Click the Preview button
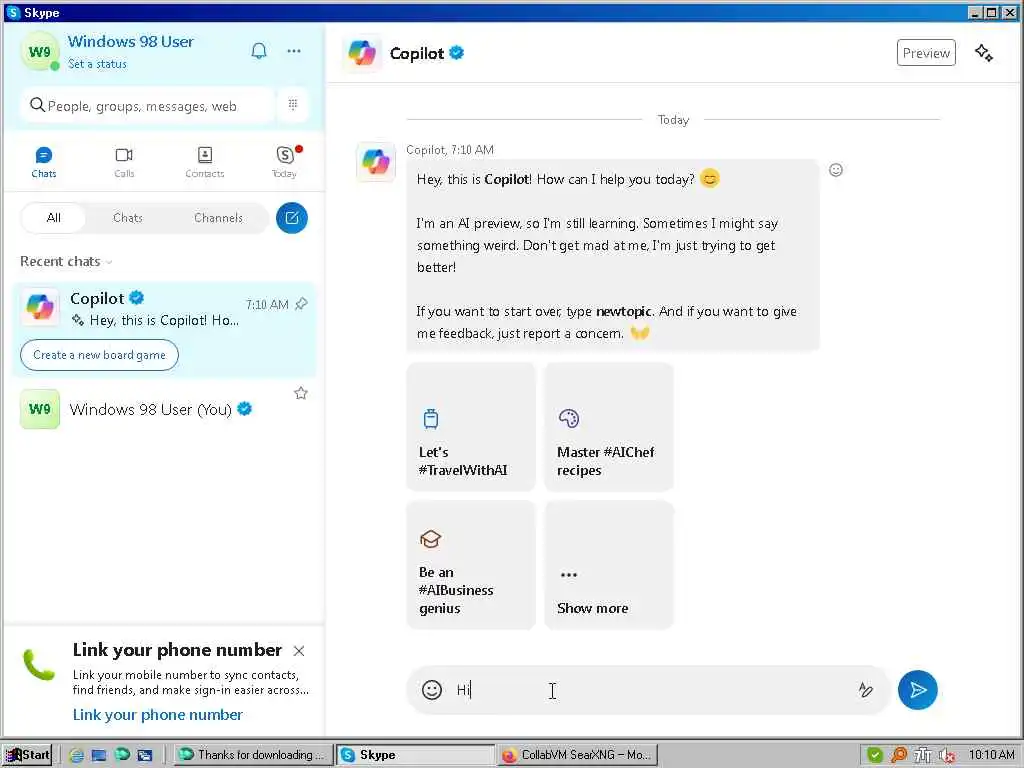 [x=926, y=53]
